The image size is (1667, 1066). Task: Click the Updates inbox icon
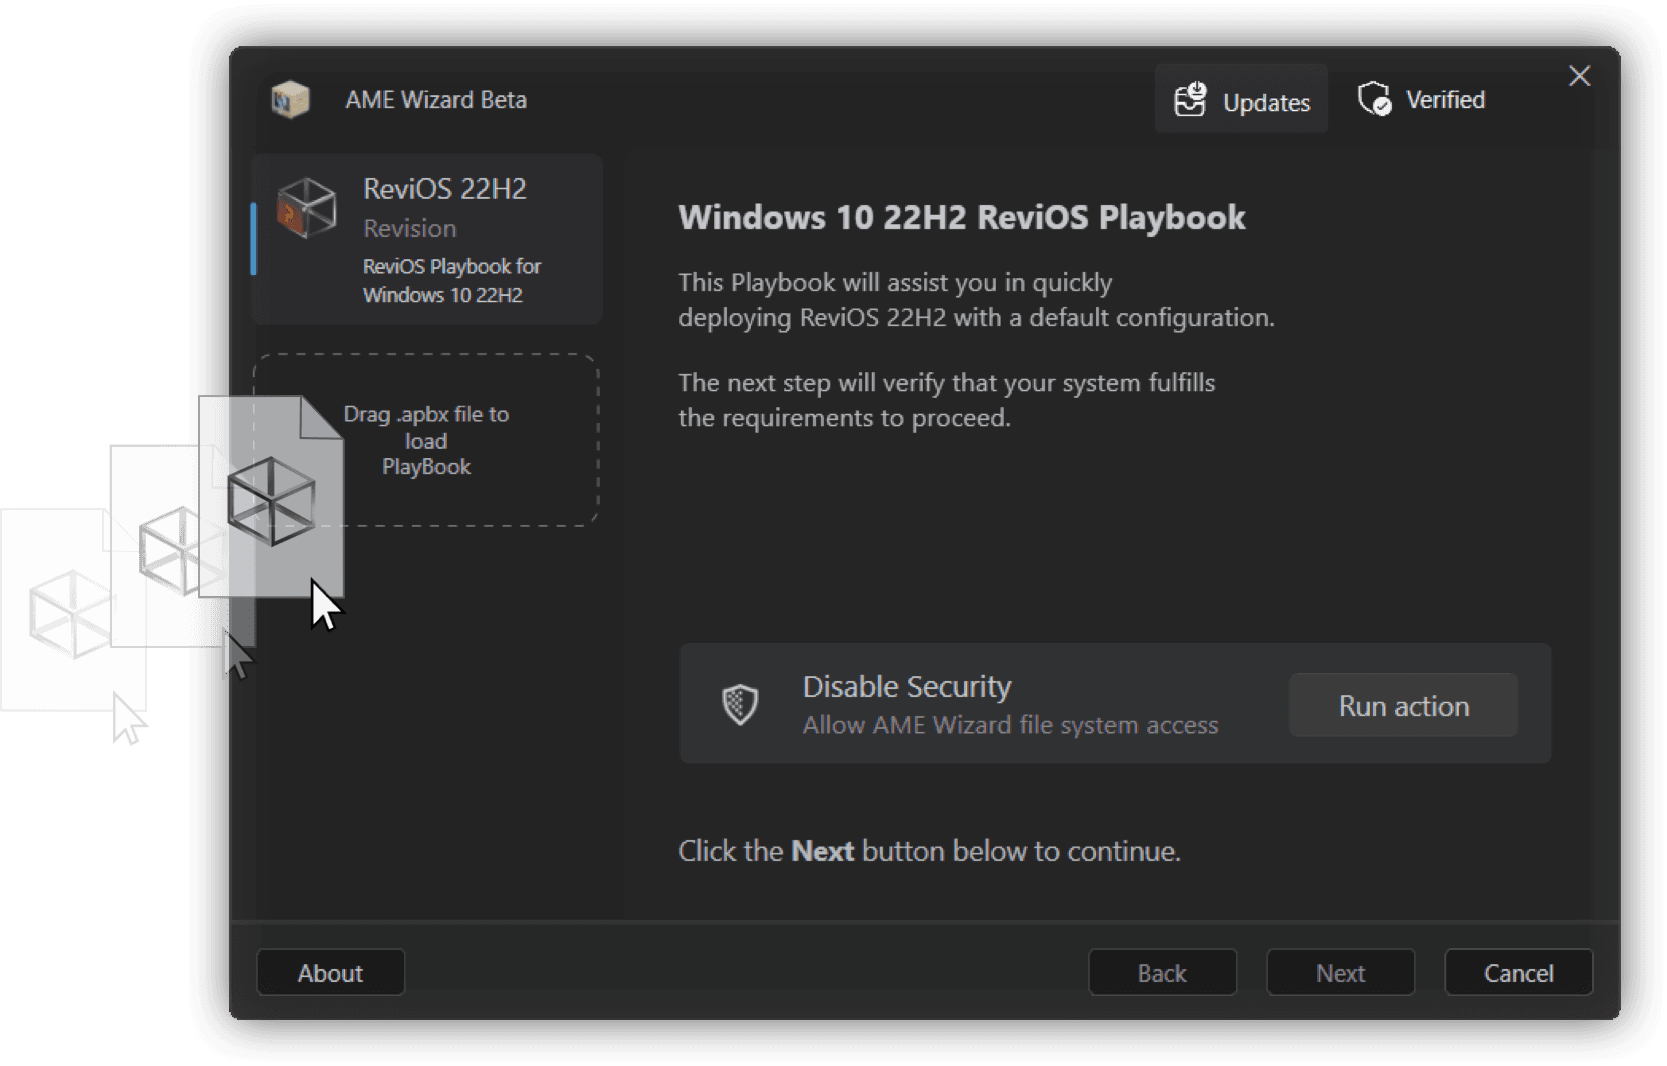[1189, 101]
